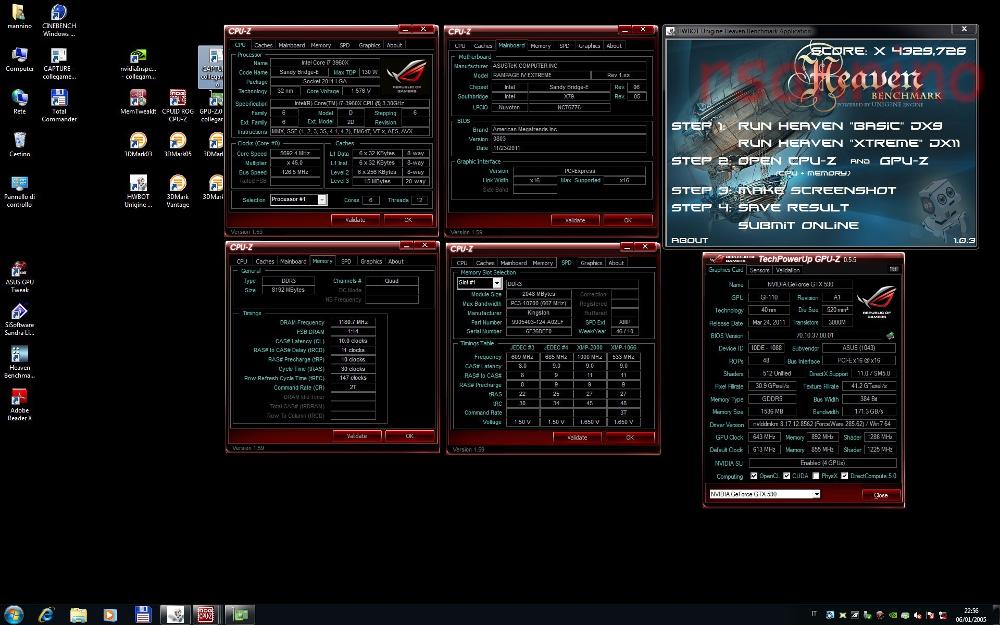Open the Cestino recycle bin

[x=19, y=144]
